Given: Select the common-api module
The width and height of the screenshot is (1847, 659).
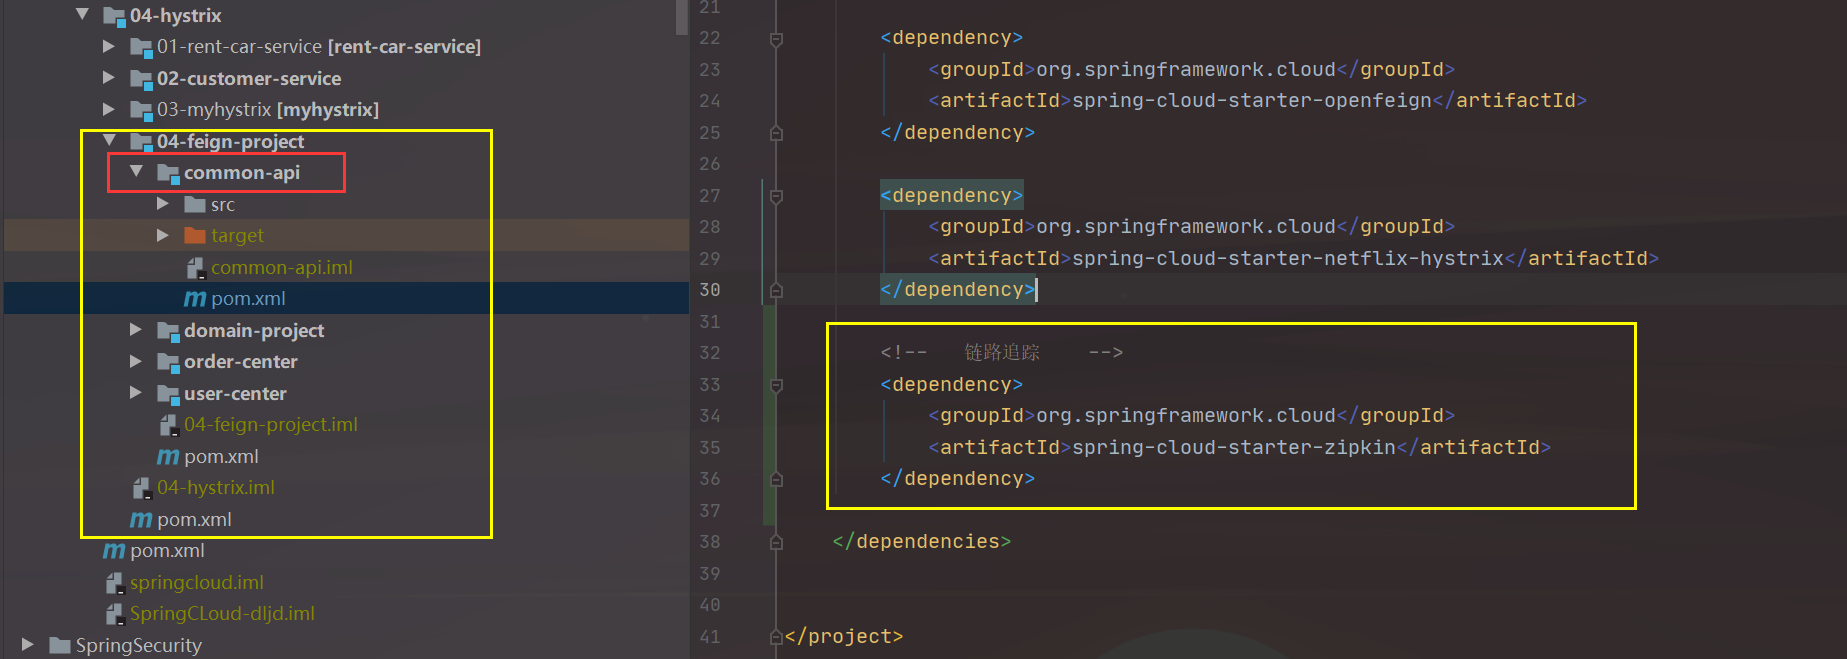Looking at the screenshot, I should 242,172.
